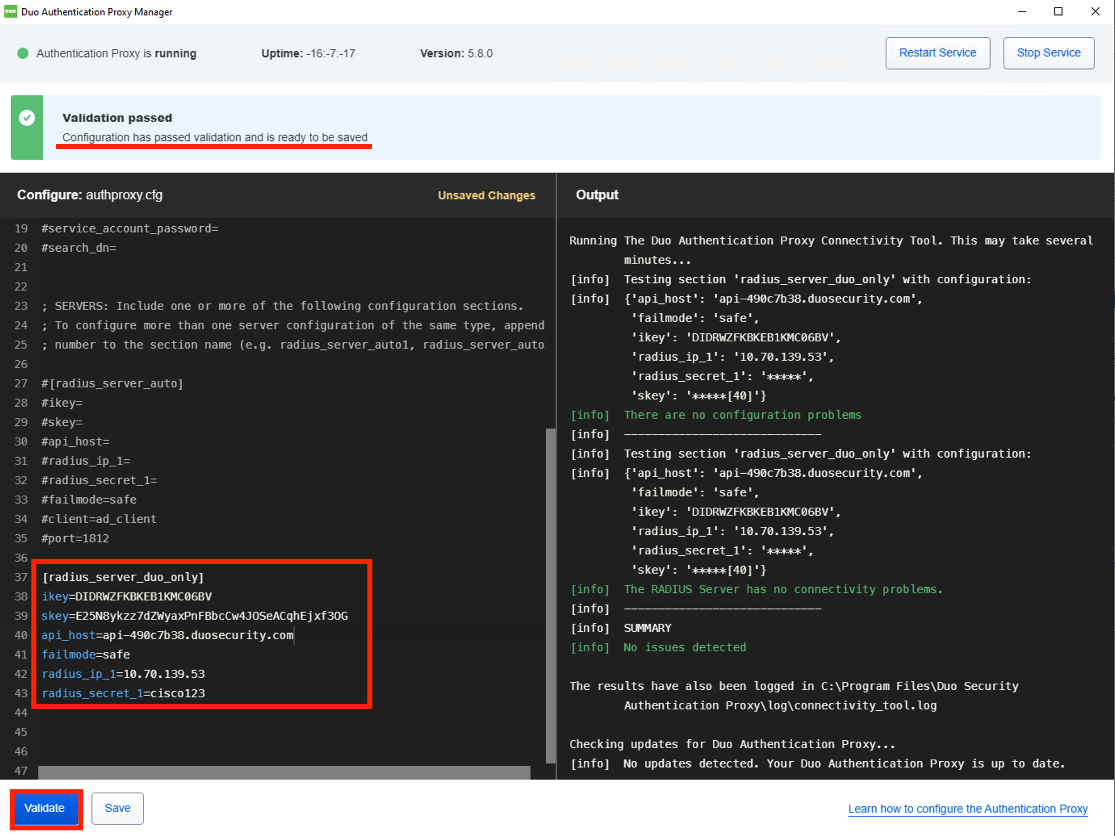The height and width of the screenshot is (836, 1115).
Task: Click the Restart Service button
Action: click(937, 53)
